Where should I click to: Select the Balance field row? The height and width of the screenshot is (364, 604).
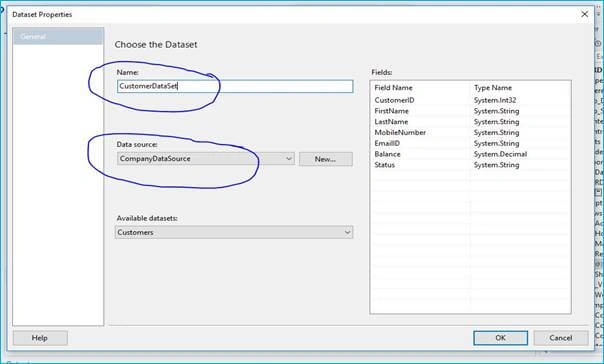[x=470, y=154]
